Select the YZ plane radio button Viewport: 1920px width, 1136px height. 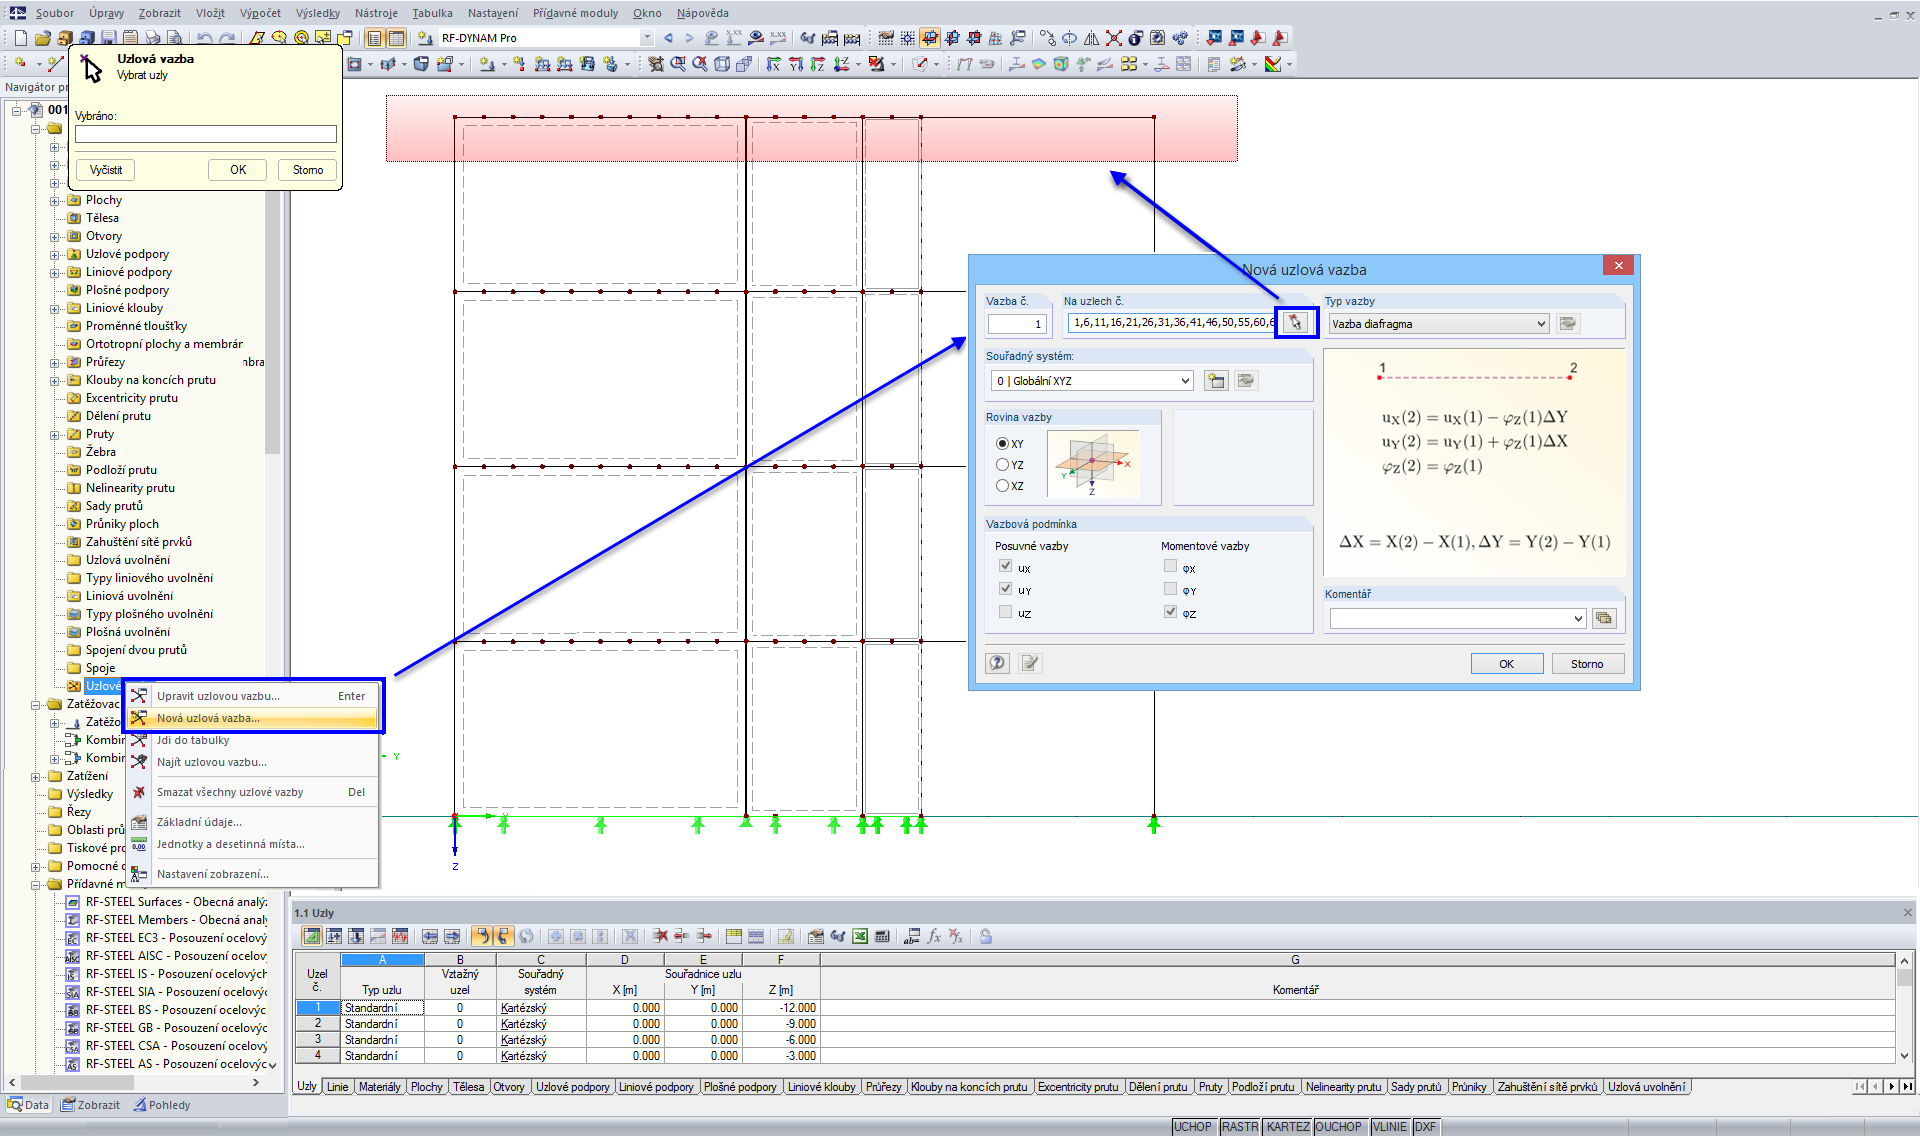[x=1002, y=465]
